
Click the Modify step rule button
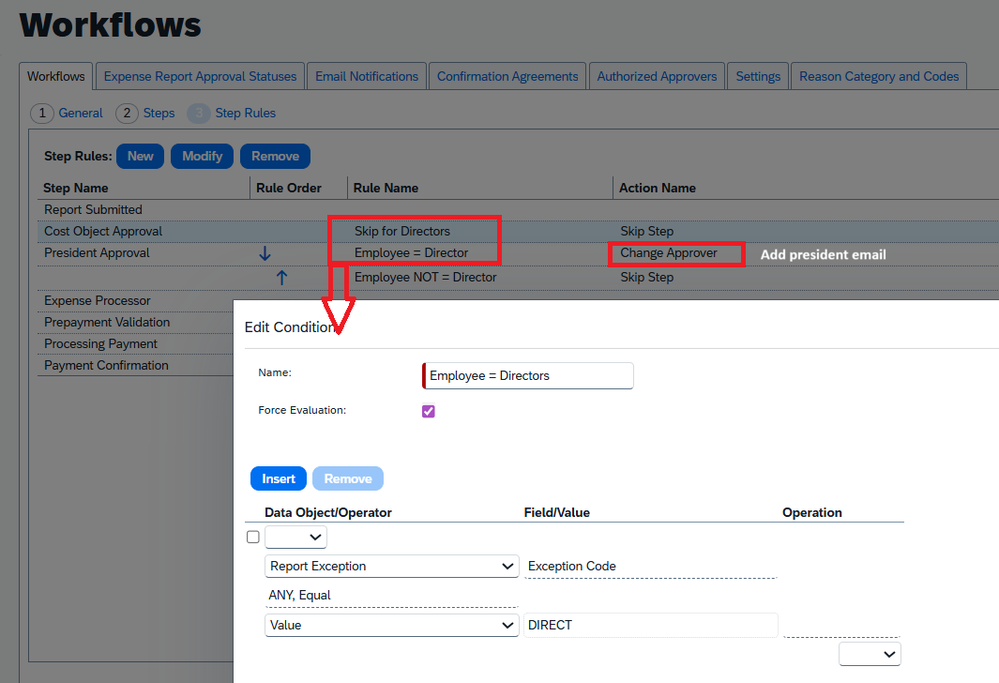coord(202,156)
